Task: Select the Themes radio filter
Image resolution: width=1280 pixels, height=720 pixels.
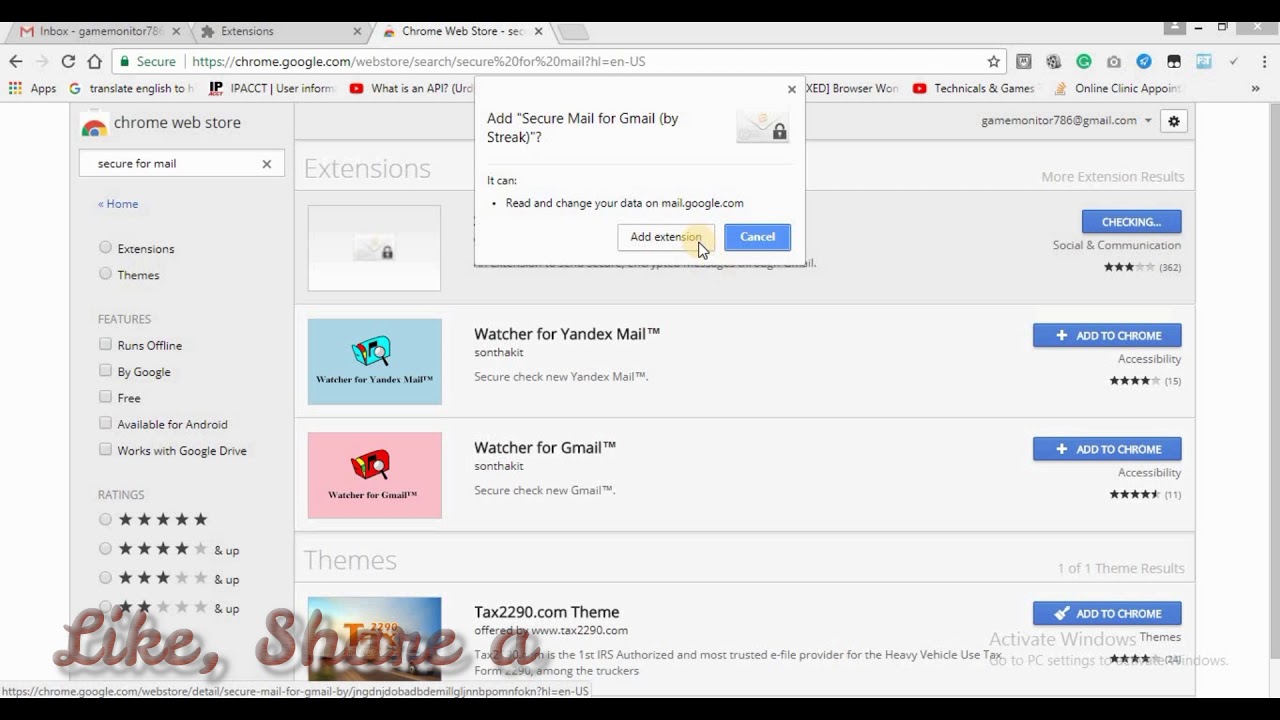Action: pos(105,274)
